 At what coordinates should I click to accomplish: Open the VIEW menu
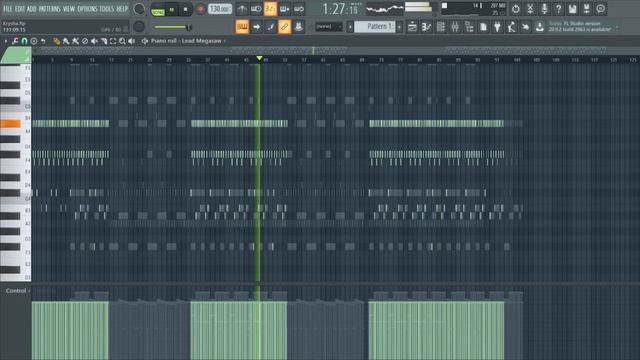(69, 9)
